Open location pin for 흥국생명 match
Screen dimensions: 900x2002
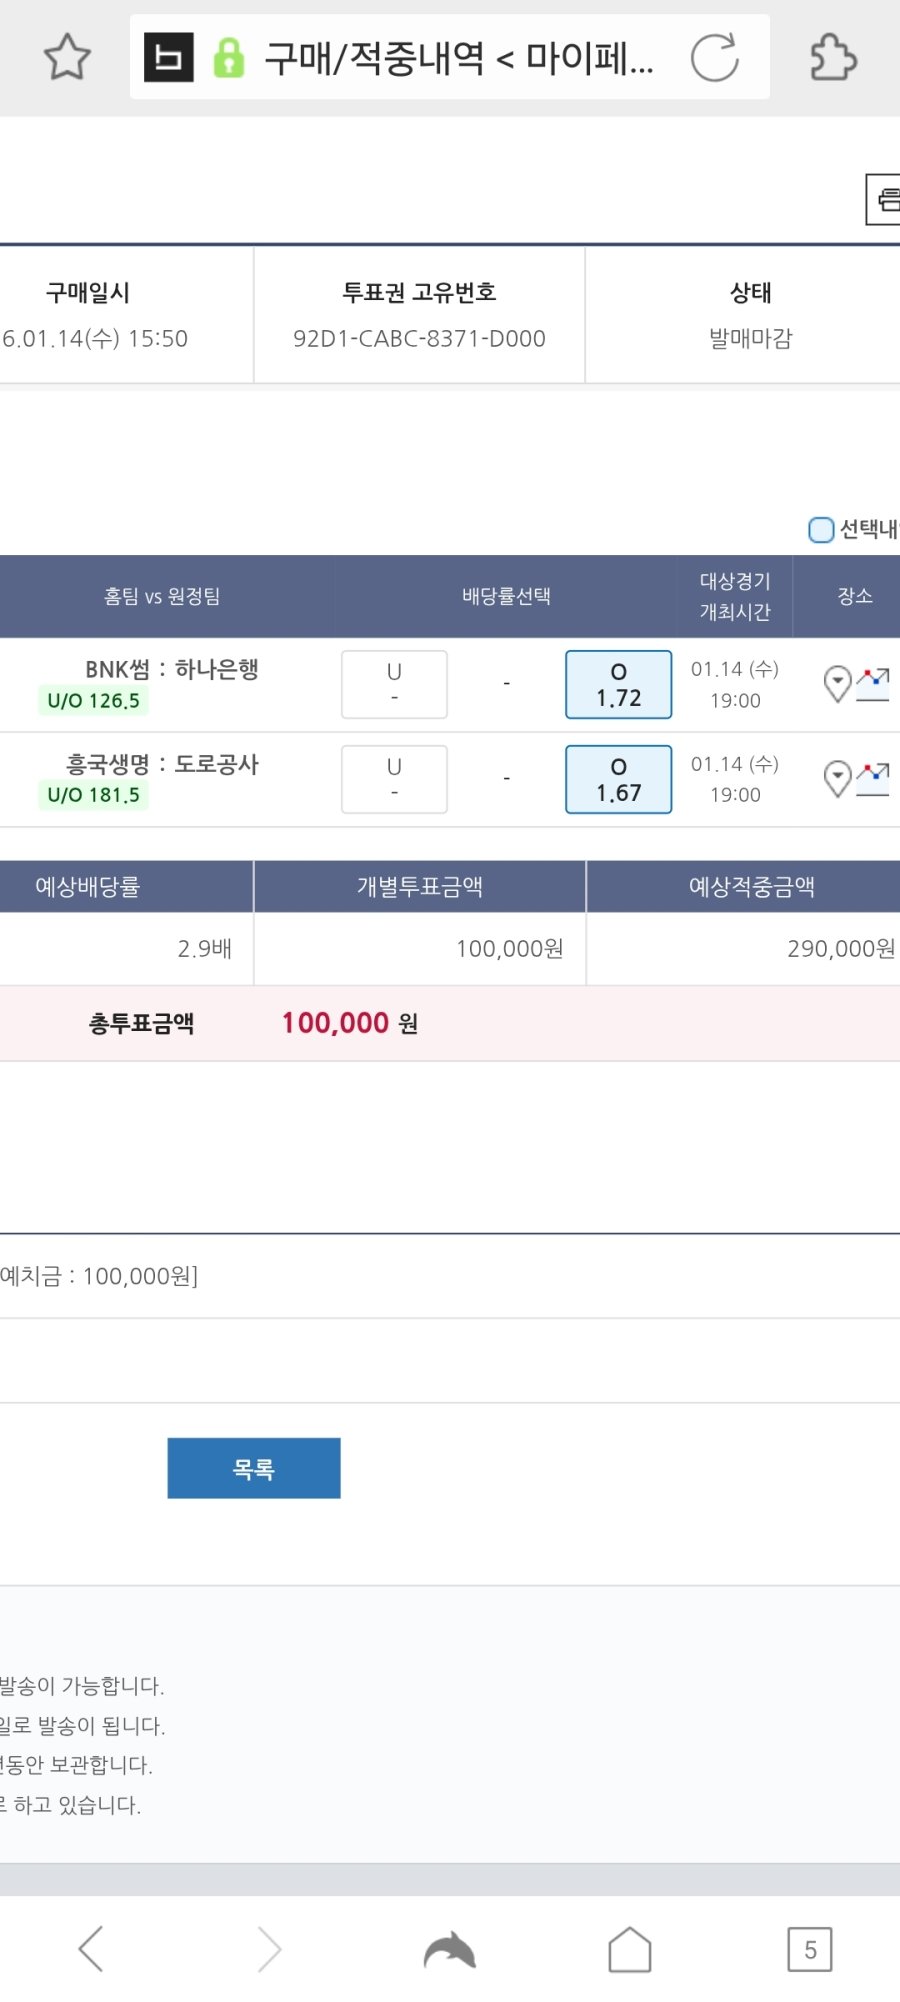(x=837, y=778)
